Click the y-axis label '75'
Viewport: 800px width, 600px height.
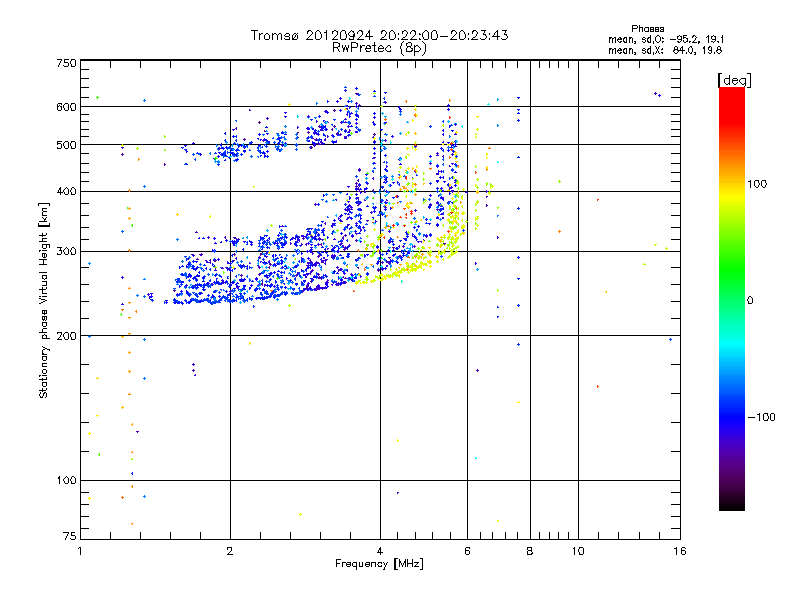click(70, 536)
